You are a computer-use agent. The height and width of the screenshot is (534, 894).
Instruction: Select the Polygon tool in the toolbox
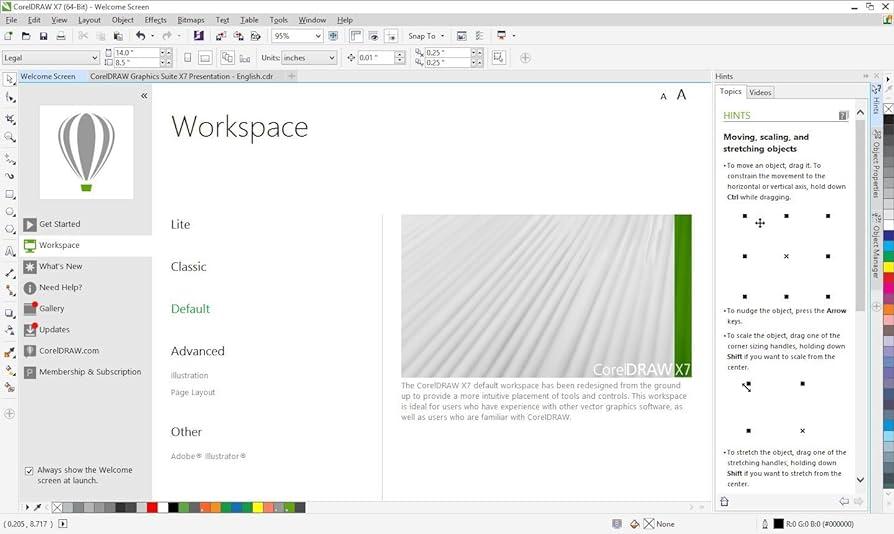coord(10,230)
